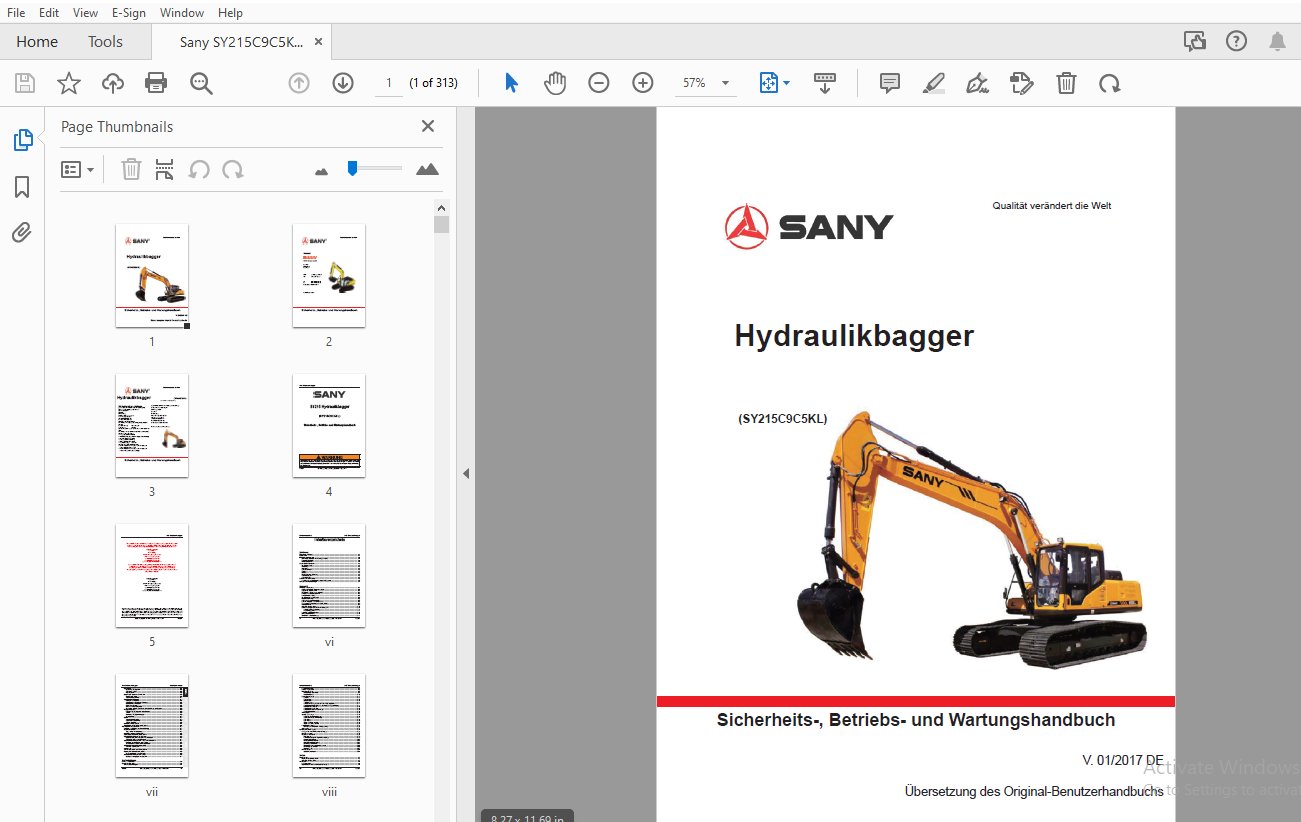Select the Sany SY215C9C5K document tab

(241, 42)
